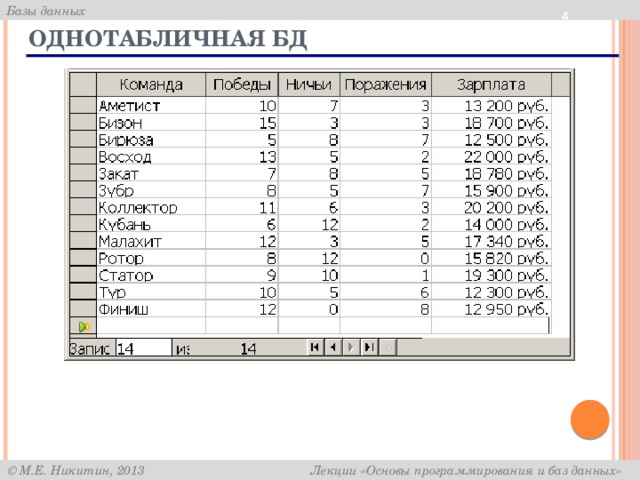Click salary cell '15 900 руб.'
This screenshot has height=480, width=640.
[x=491, y=191]
